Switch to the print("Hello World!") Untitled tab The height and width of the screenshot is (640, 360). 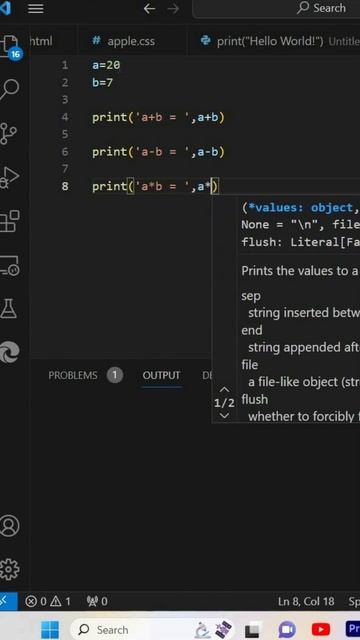click(273, 41)
